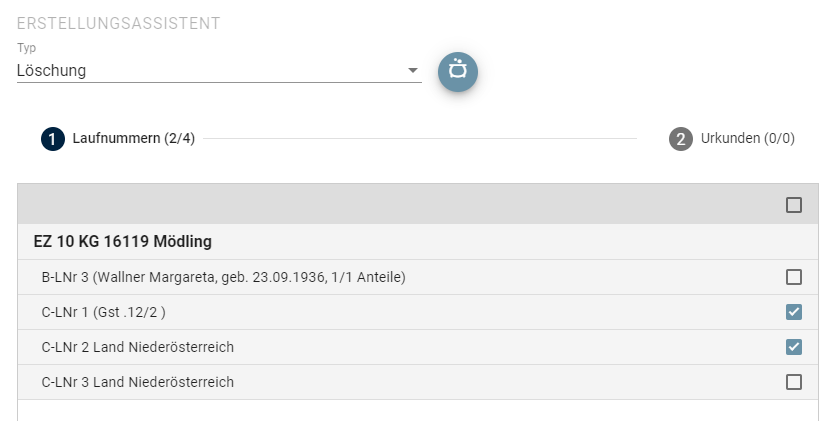
Task: Open the Typ dropdown arrow
Action: point(413,70)
